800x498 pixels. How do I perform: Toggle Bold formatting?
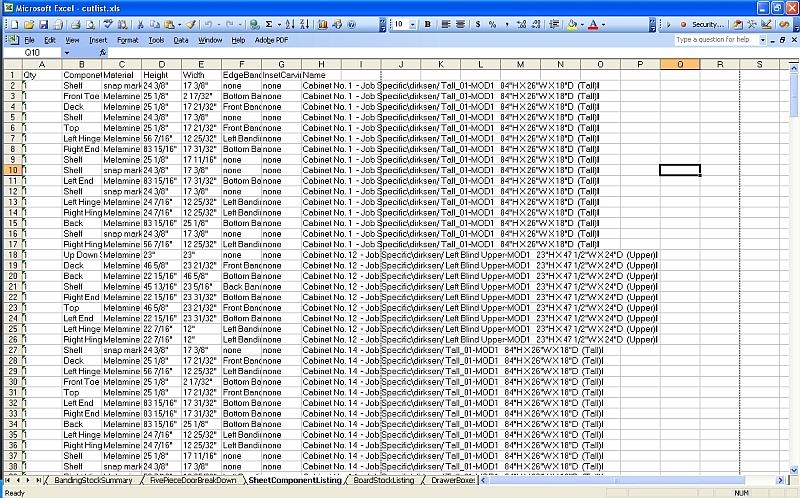(x=428, y=24)
